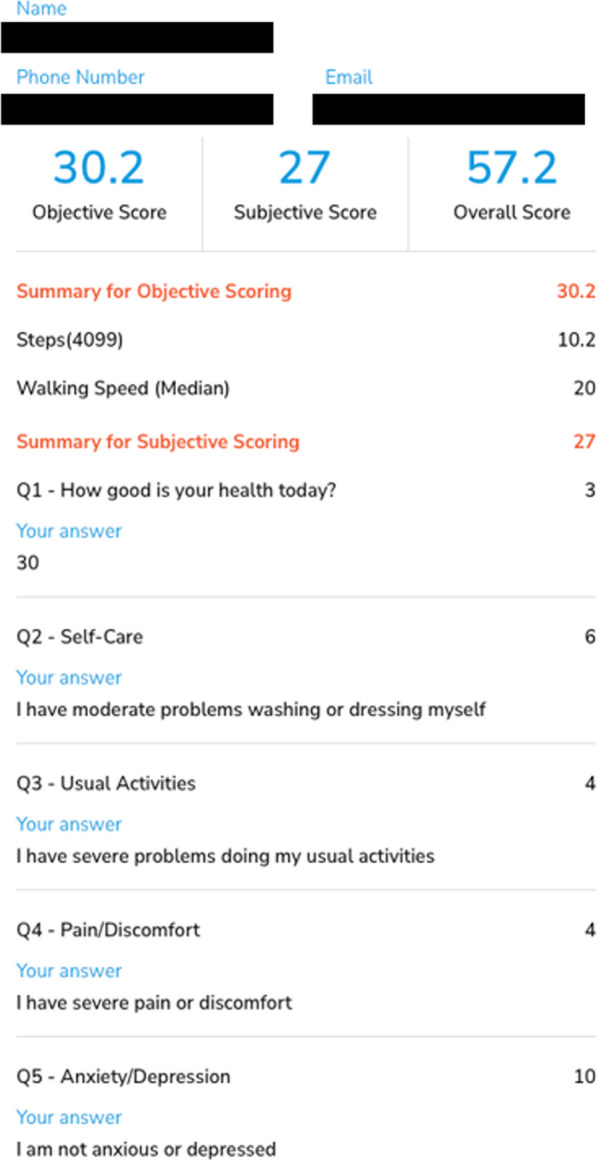Click the redacted Email field
Viewport: 597px width, 1161px height.
point(448,110)
